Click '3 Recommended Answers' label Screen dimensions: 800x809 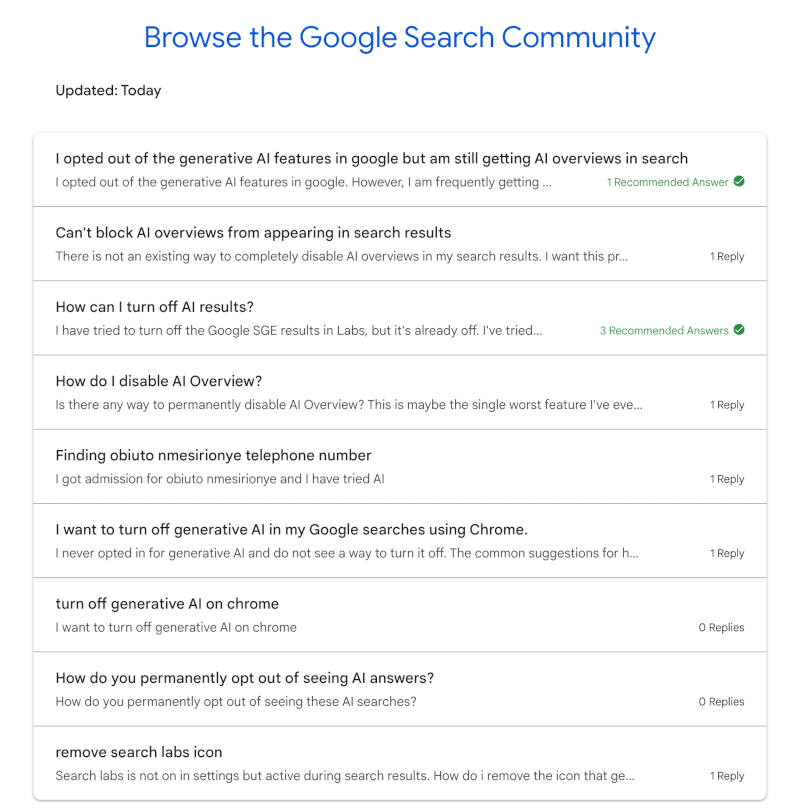coord(664,330)
